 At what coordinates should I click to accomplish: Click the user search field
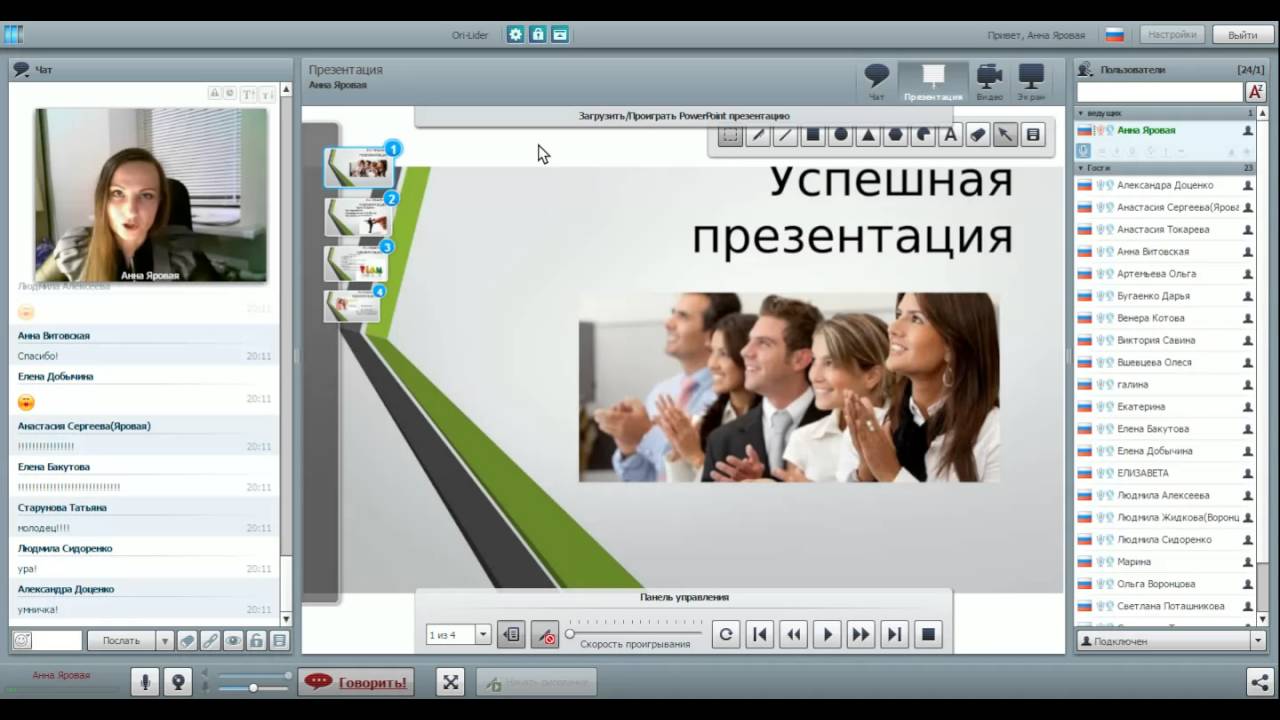click(1160, 92)
